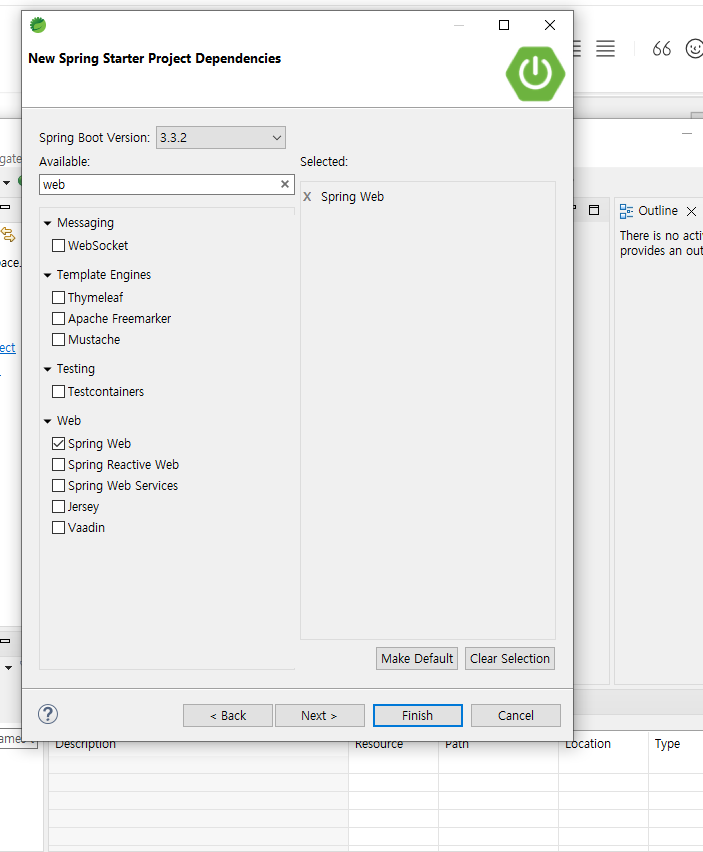Uncheck the Spring Web checkbox
The width and height of the screenshot is (703, 852).
coord(58,444)
